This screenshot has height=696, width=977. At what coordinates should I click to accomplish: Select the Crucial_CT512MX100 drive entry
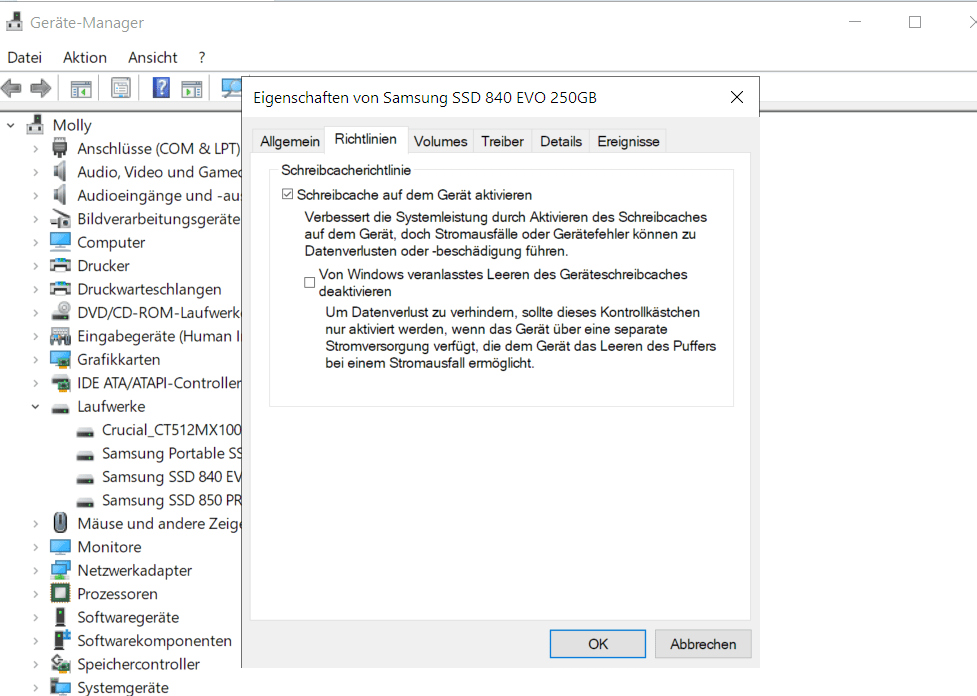click(x=171, y=430)
